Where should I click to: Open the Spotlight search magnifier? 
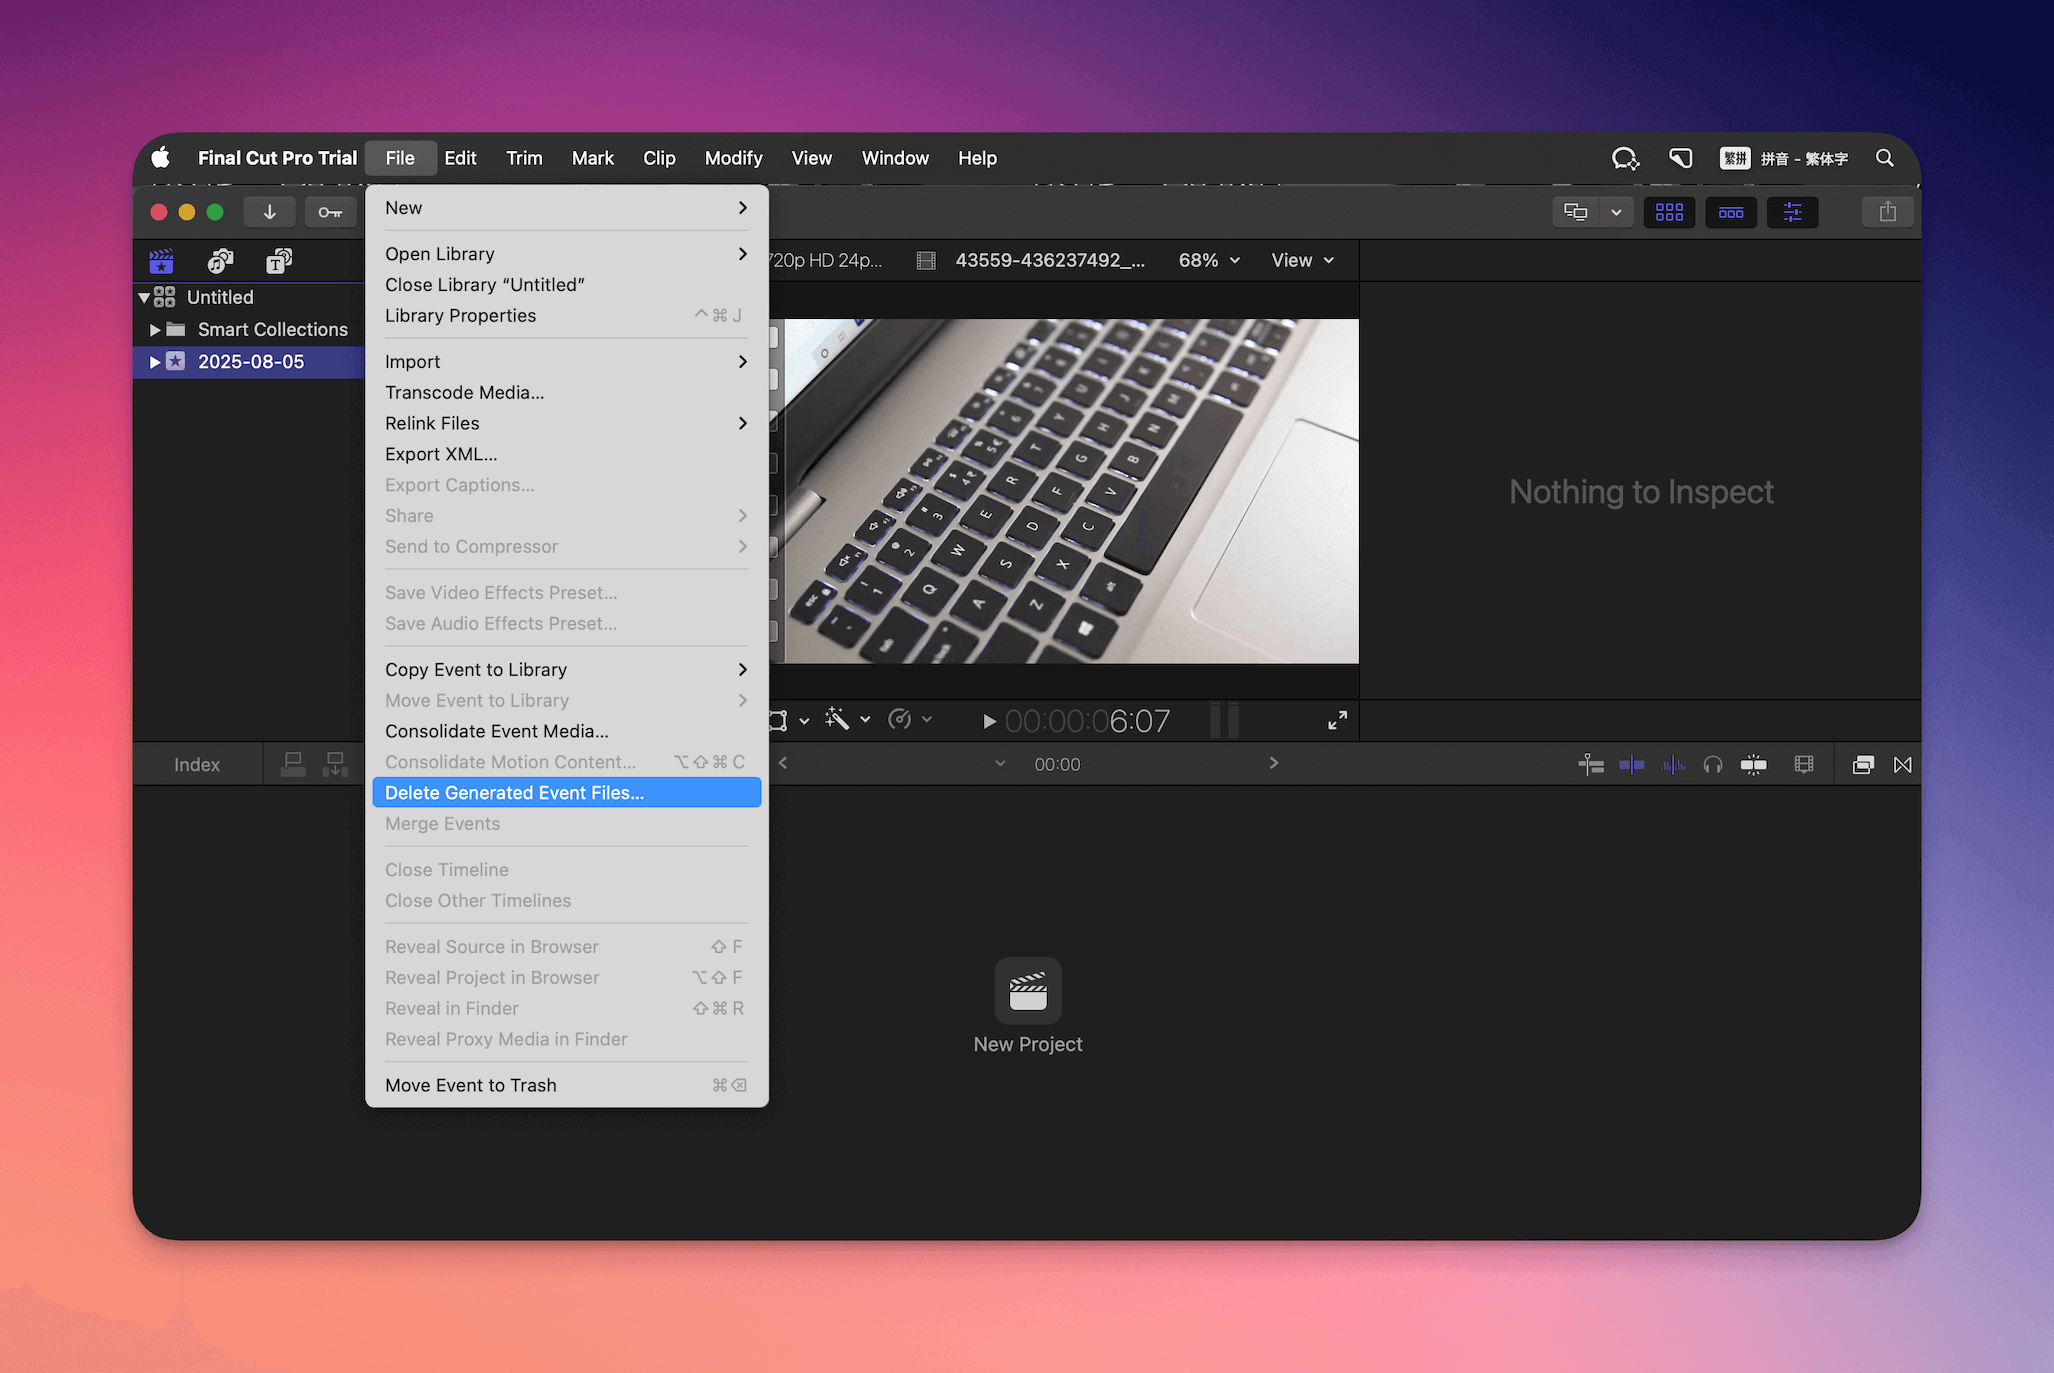(x=1885, y=158)
